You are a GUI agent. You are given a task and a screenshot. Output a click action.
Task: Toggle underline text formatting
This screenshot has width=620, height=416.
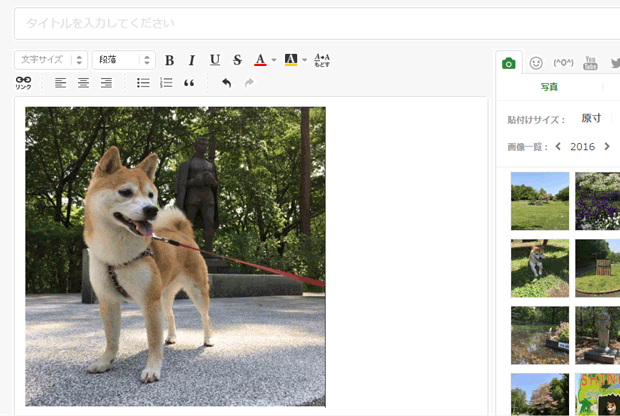[x=215, y=60]
